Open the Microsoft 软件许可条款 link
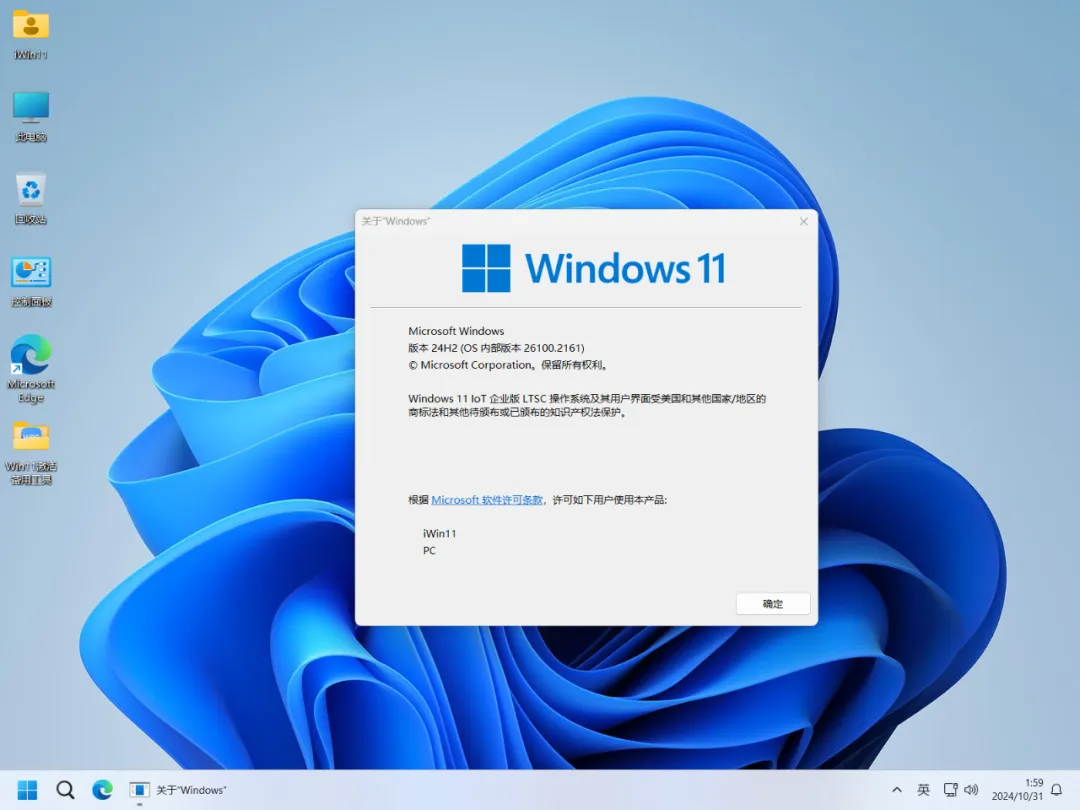The image size is (1080, 810). pos(487,499)
